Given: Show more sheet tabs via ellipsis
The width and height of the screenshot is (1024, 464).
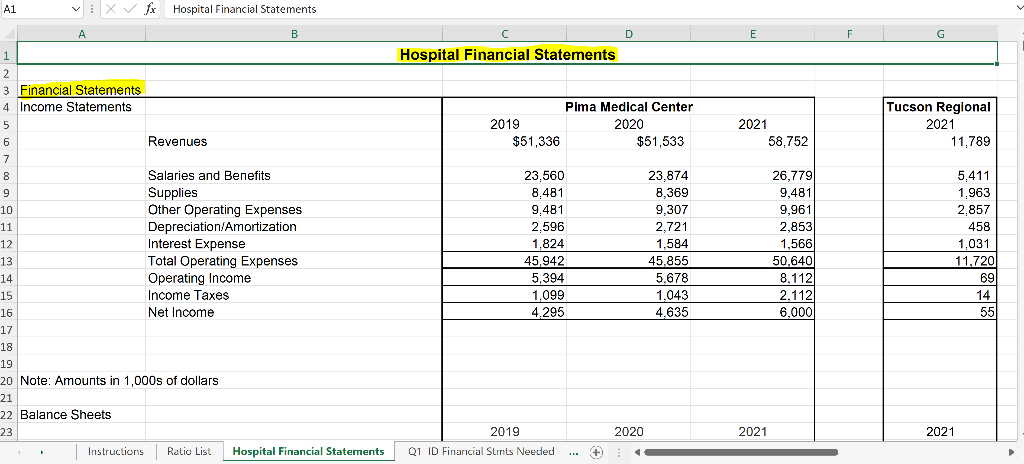Looking at the screenshot, I should pos(573,452).
